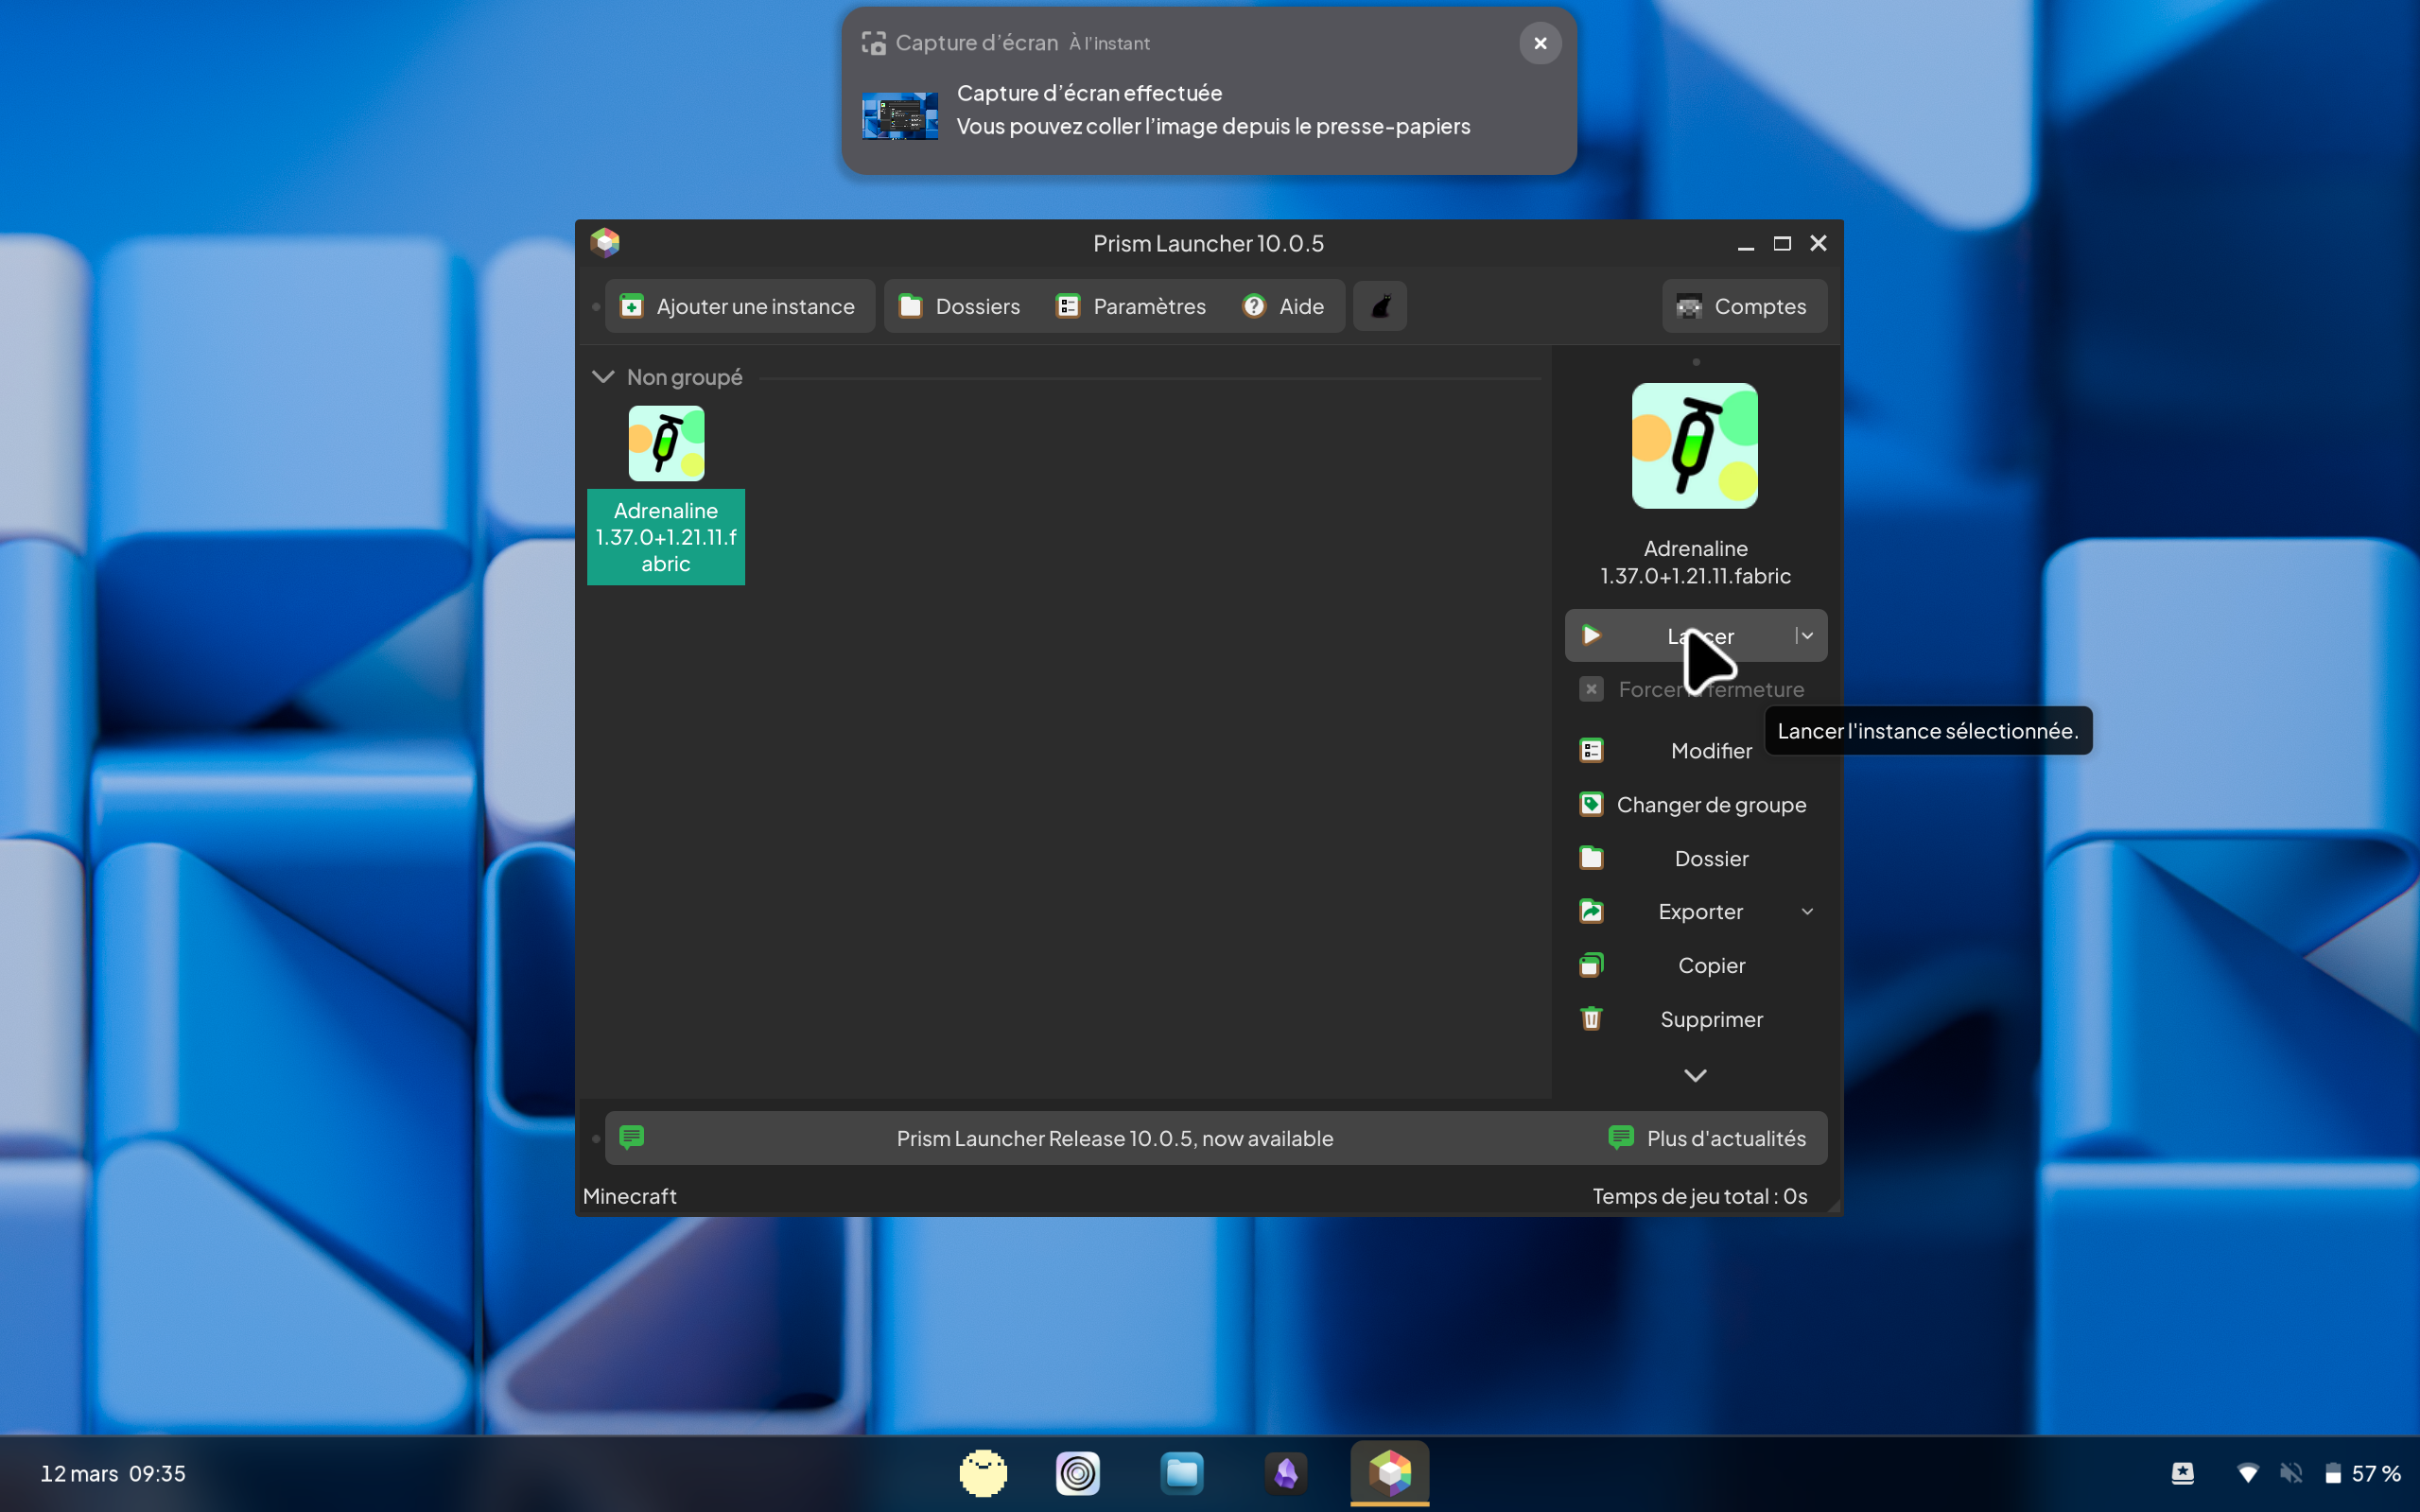
Task: Click Changer de groupe
Action: [x=1695, y=804]
